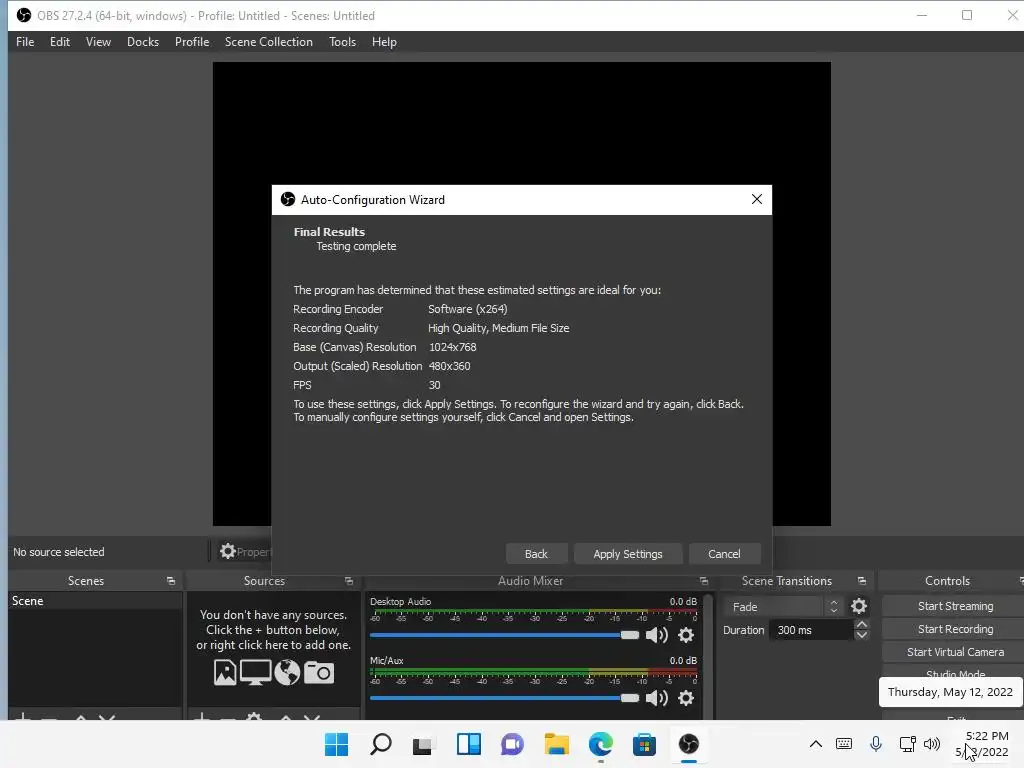The image size is (1024, 768).
Task: Open File Explorer from taskbar
Action: click(x=557, y=744)
